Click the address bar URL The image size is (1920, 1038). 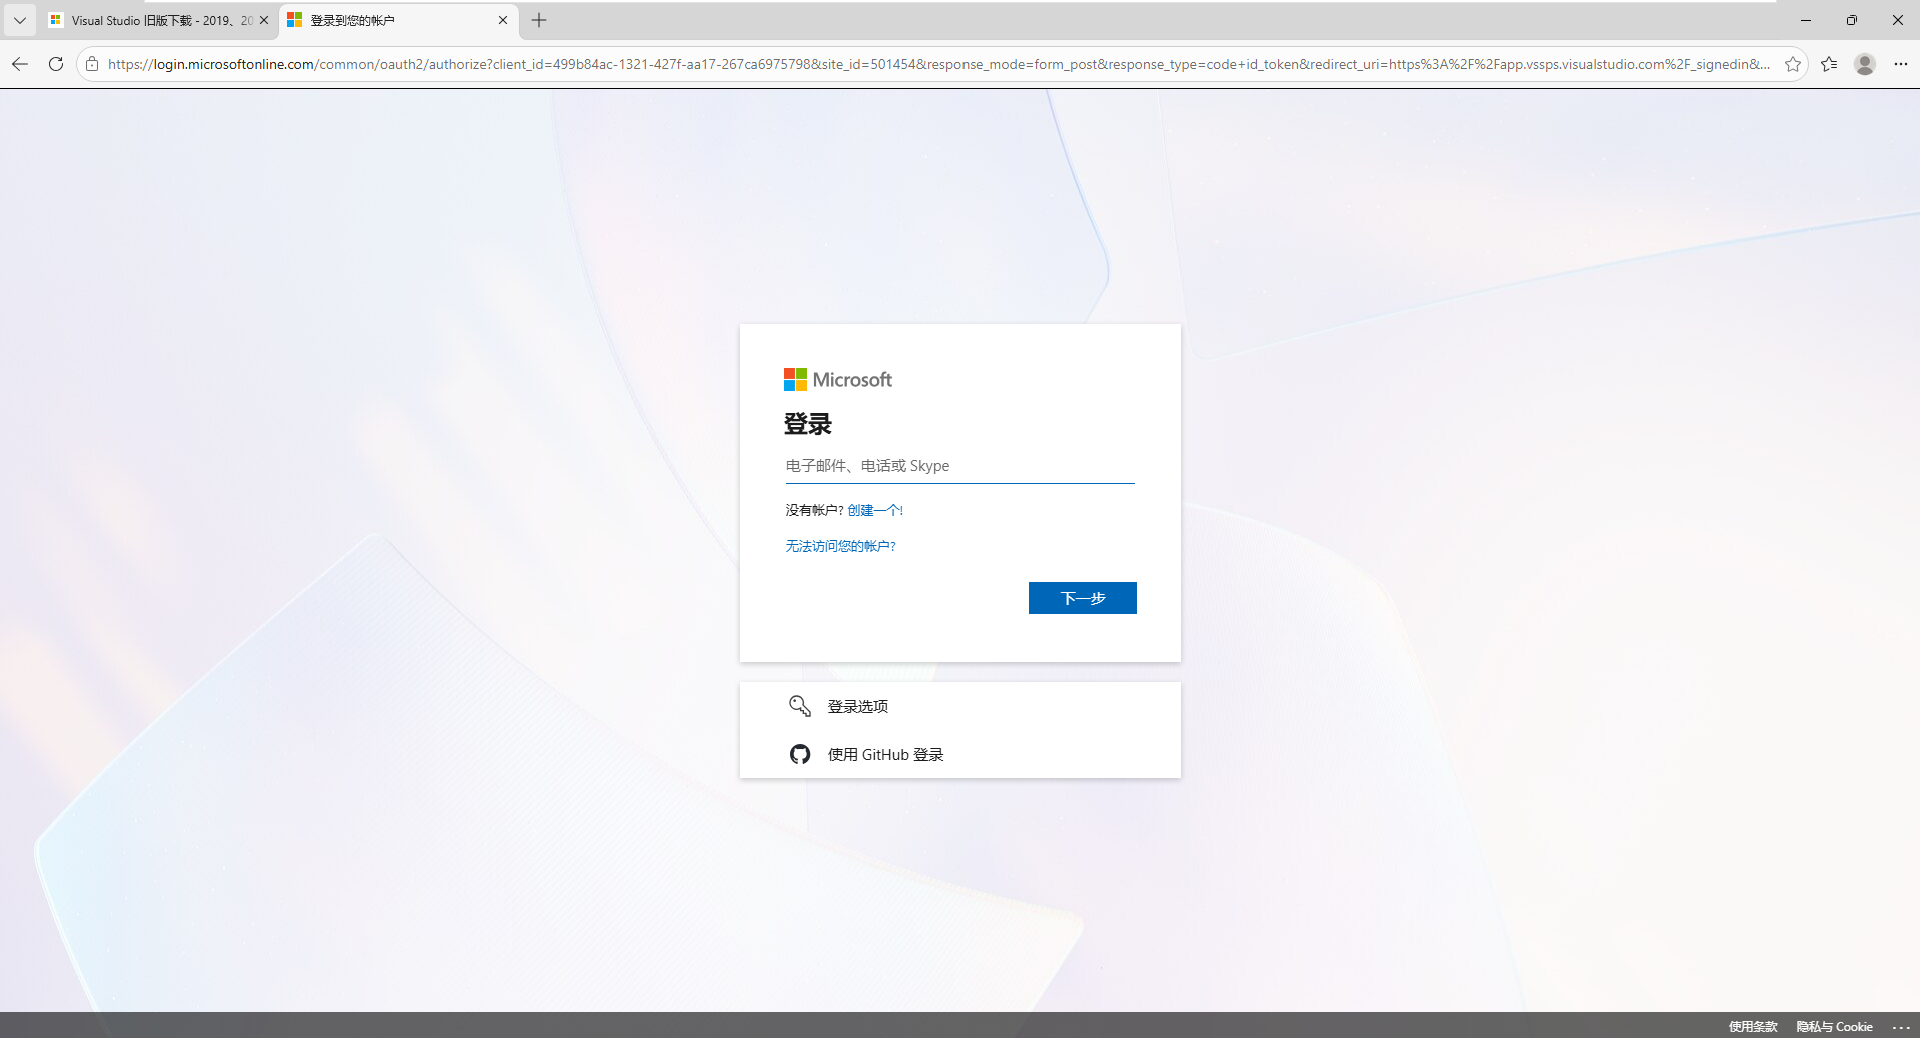(938, 64)
